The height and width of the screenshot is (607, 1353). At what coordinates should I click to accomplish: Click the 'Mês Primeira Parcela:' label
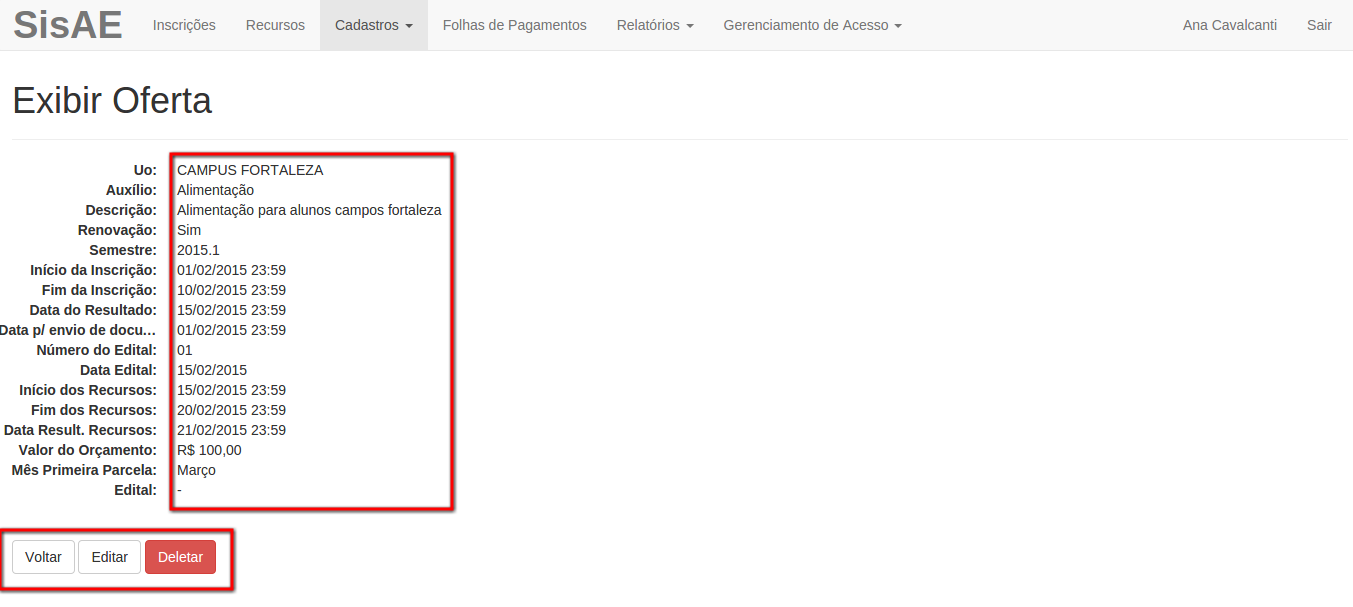coord(84,470)
